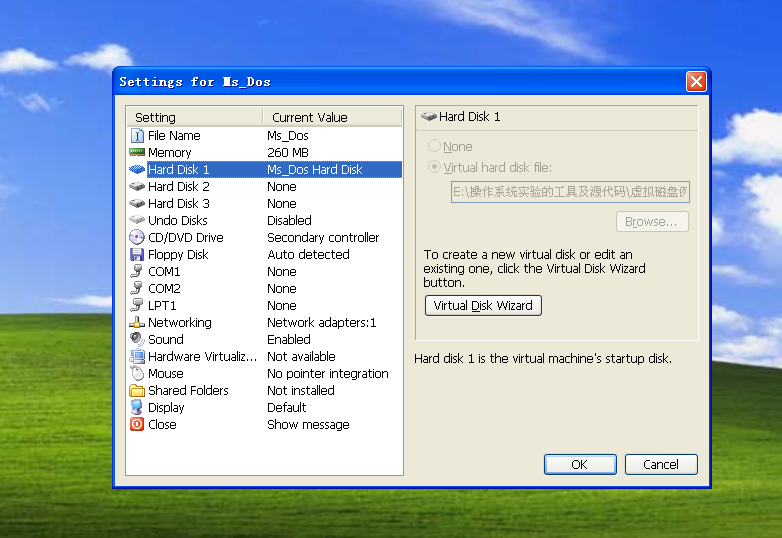This screenshot has width=782, height=538.
Task: Click the Not available value
Action: point(301,357)
